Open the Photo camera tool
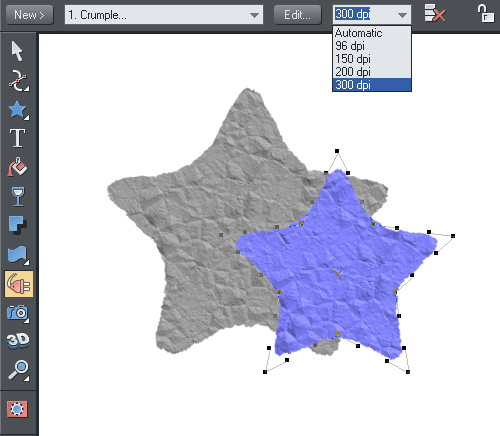Screen dimensions: 500x436 pyautogui.click(x=18, y=313)
